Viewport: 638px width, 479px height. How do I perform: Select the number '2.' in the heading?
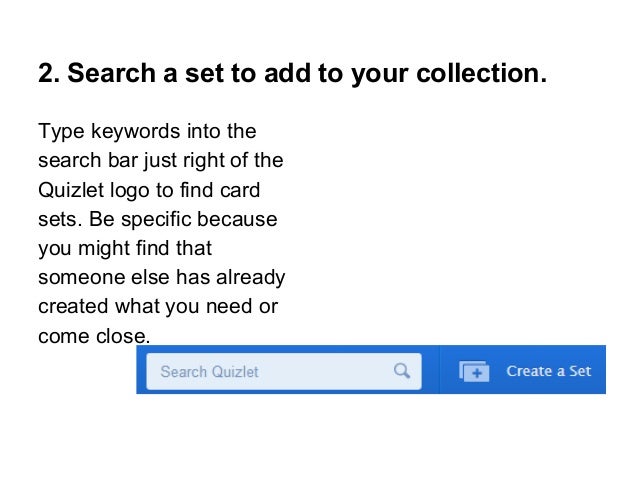[x=49, y=73]
